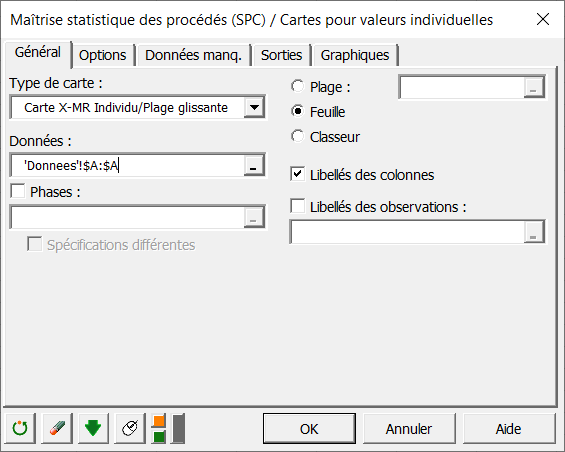The width and height of the screenshot is (565, 452).
Task: Click the Annuler button
Action: pyautogui.click(x=409, y=429)
